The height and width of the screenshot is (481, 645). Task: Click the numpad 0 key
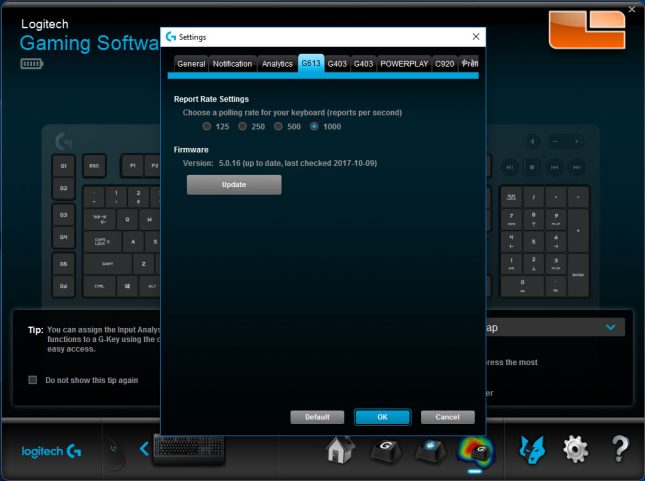tap(522, 286)
